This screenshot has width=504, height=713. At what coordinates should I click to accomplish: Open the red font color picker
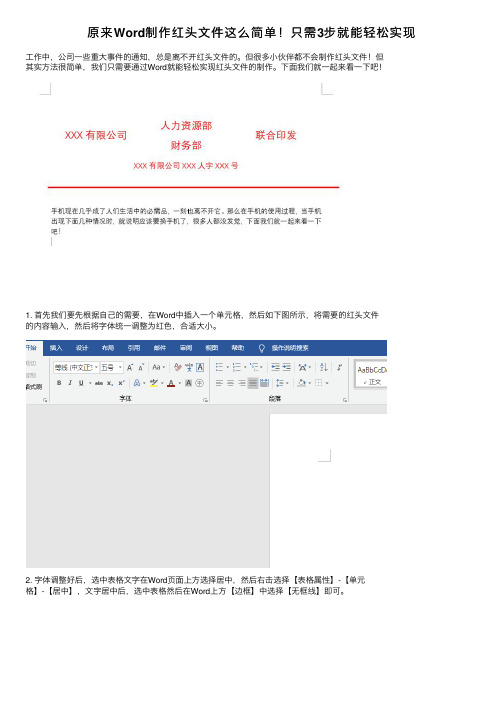(x=171, y=383)
